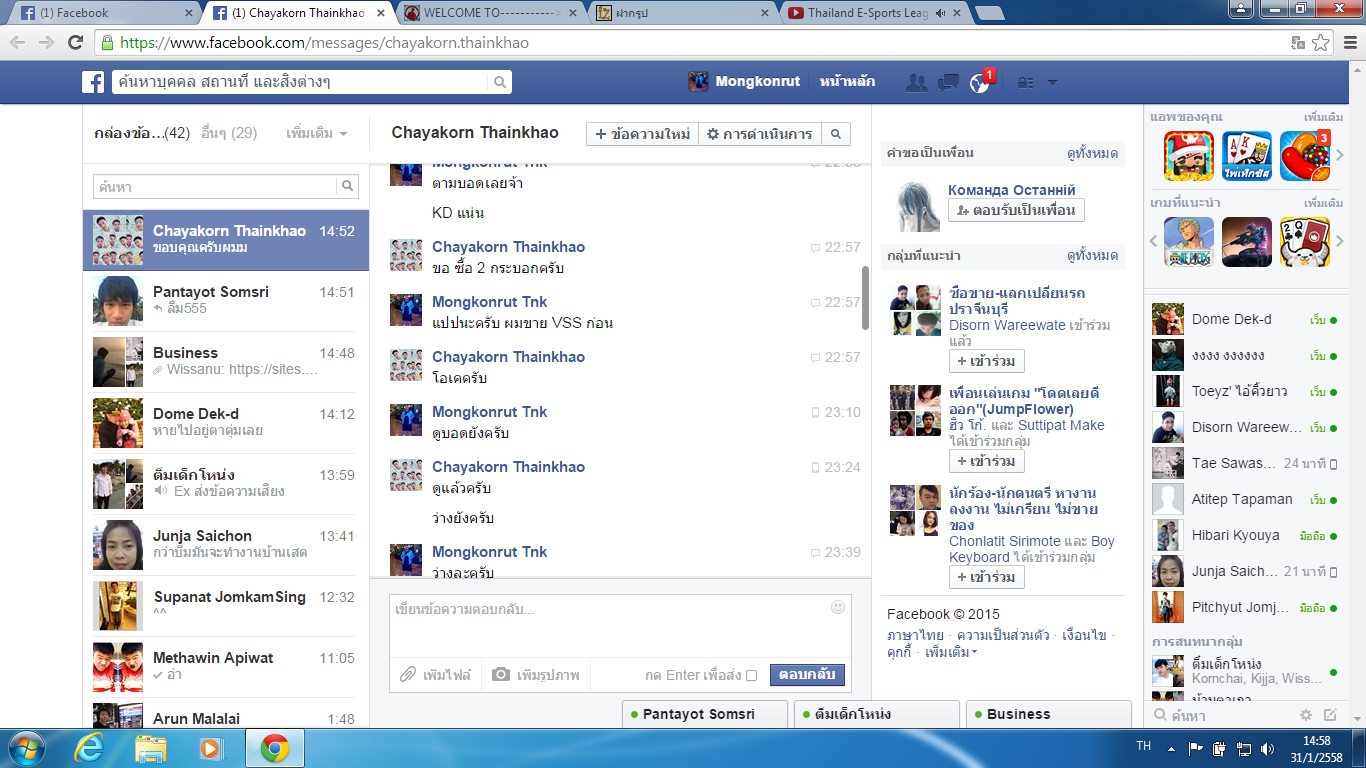This screenshot has height=768, width=1366.
Task: Open the Junja Saichon conversation in inbox
Action: pos(226,544)
